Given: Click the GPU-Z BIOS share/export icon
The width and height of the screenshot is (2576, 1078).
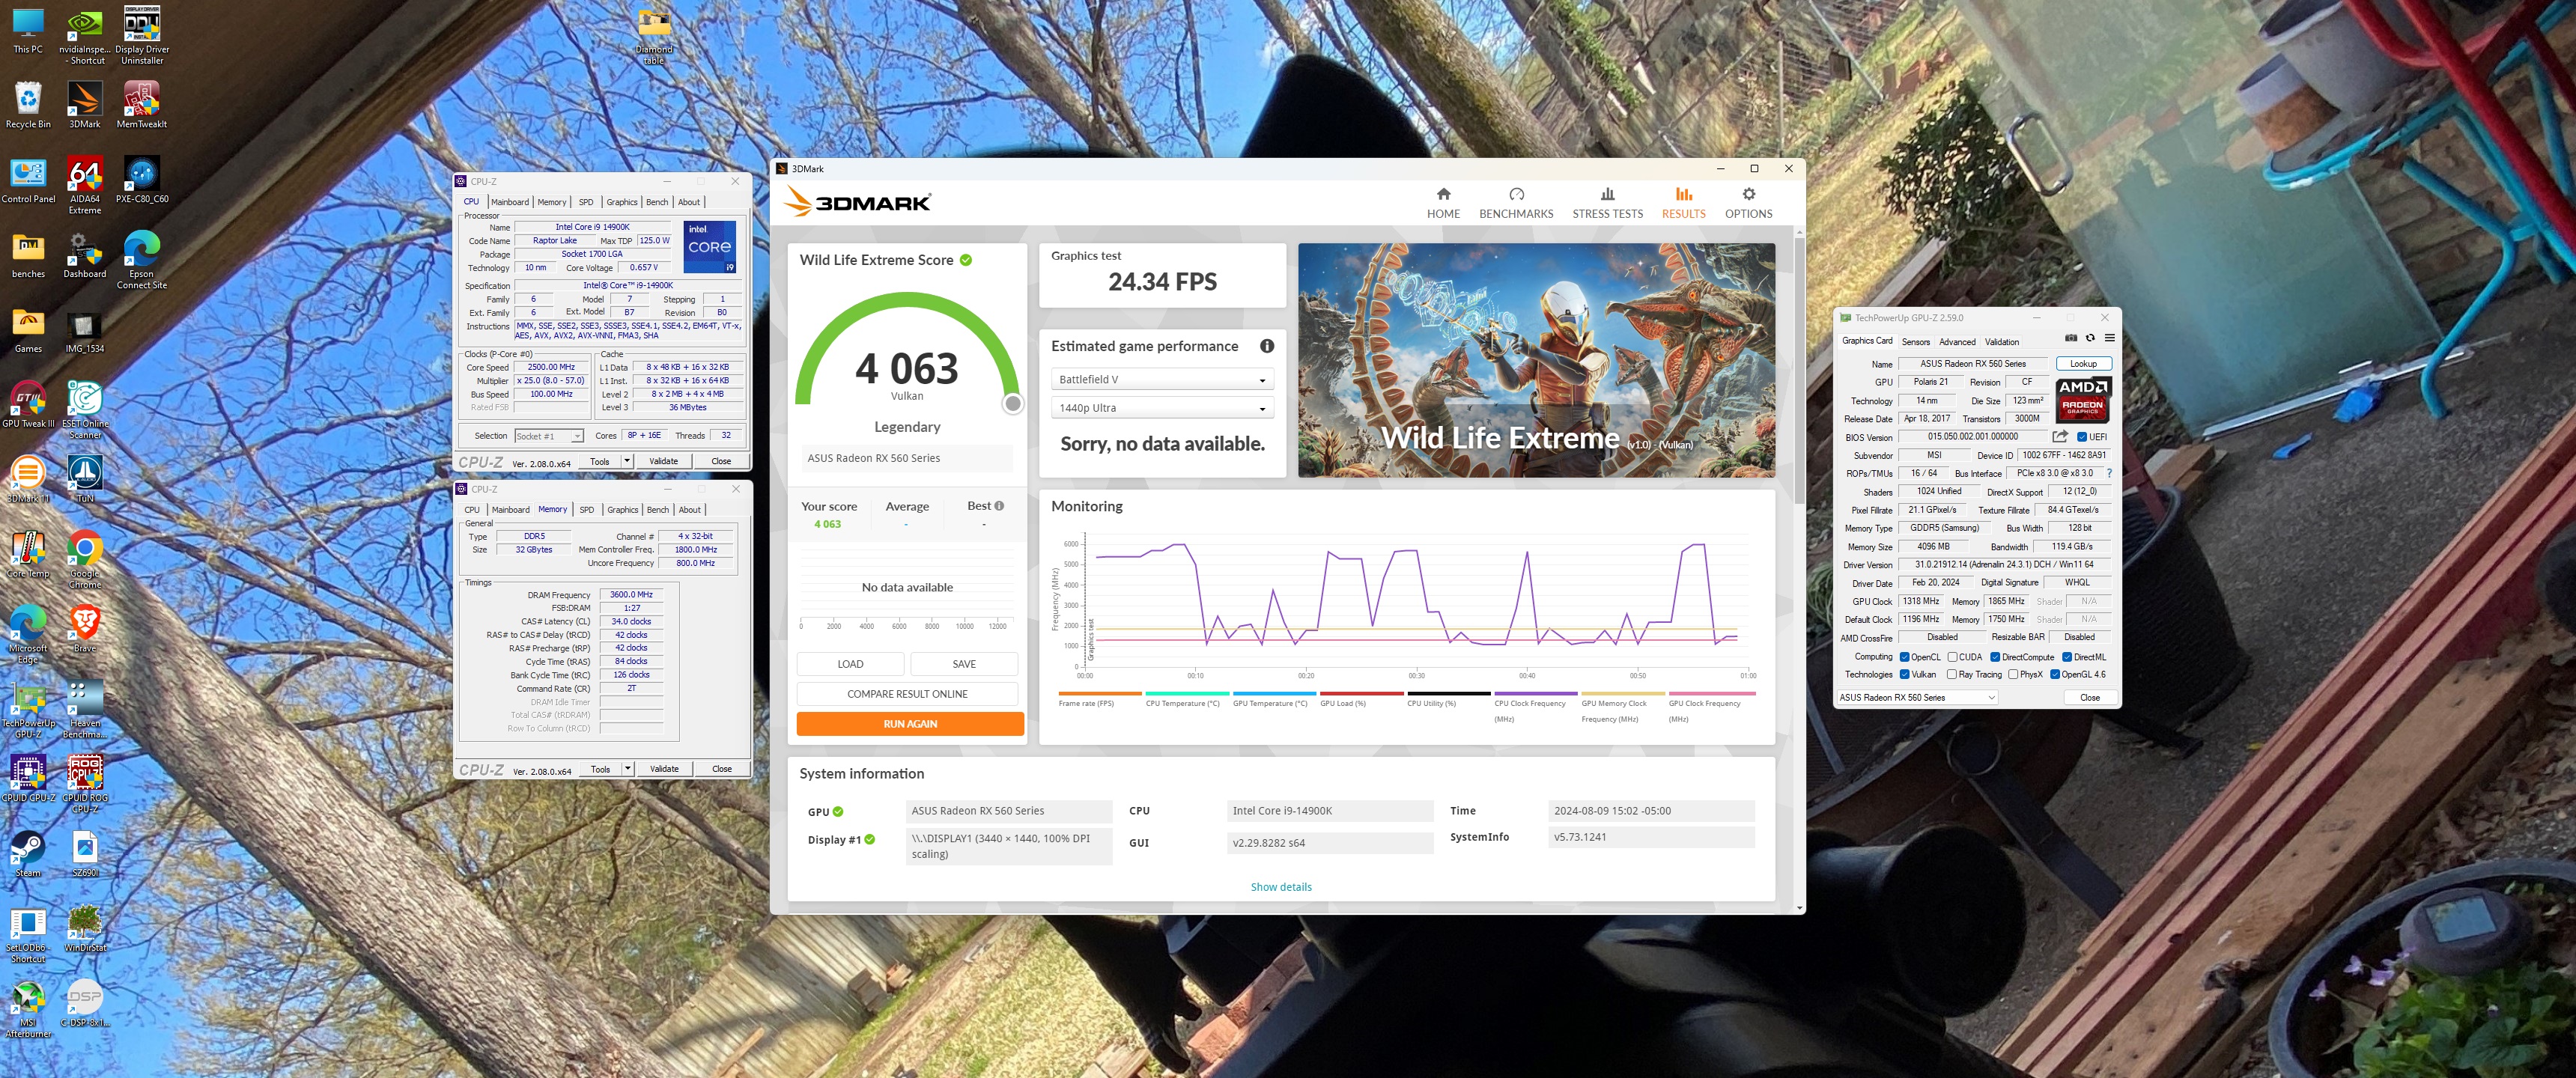Looking at the screenshot, I should coord(2060,437).
